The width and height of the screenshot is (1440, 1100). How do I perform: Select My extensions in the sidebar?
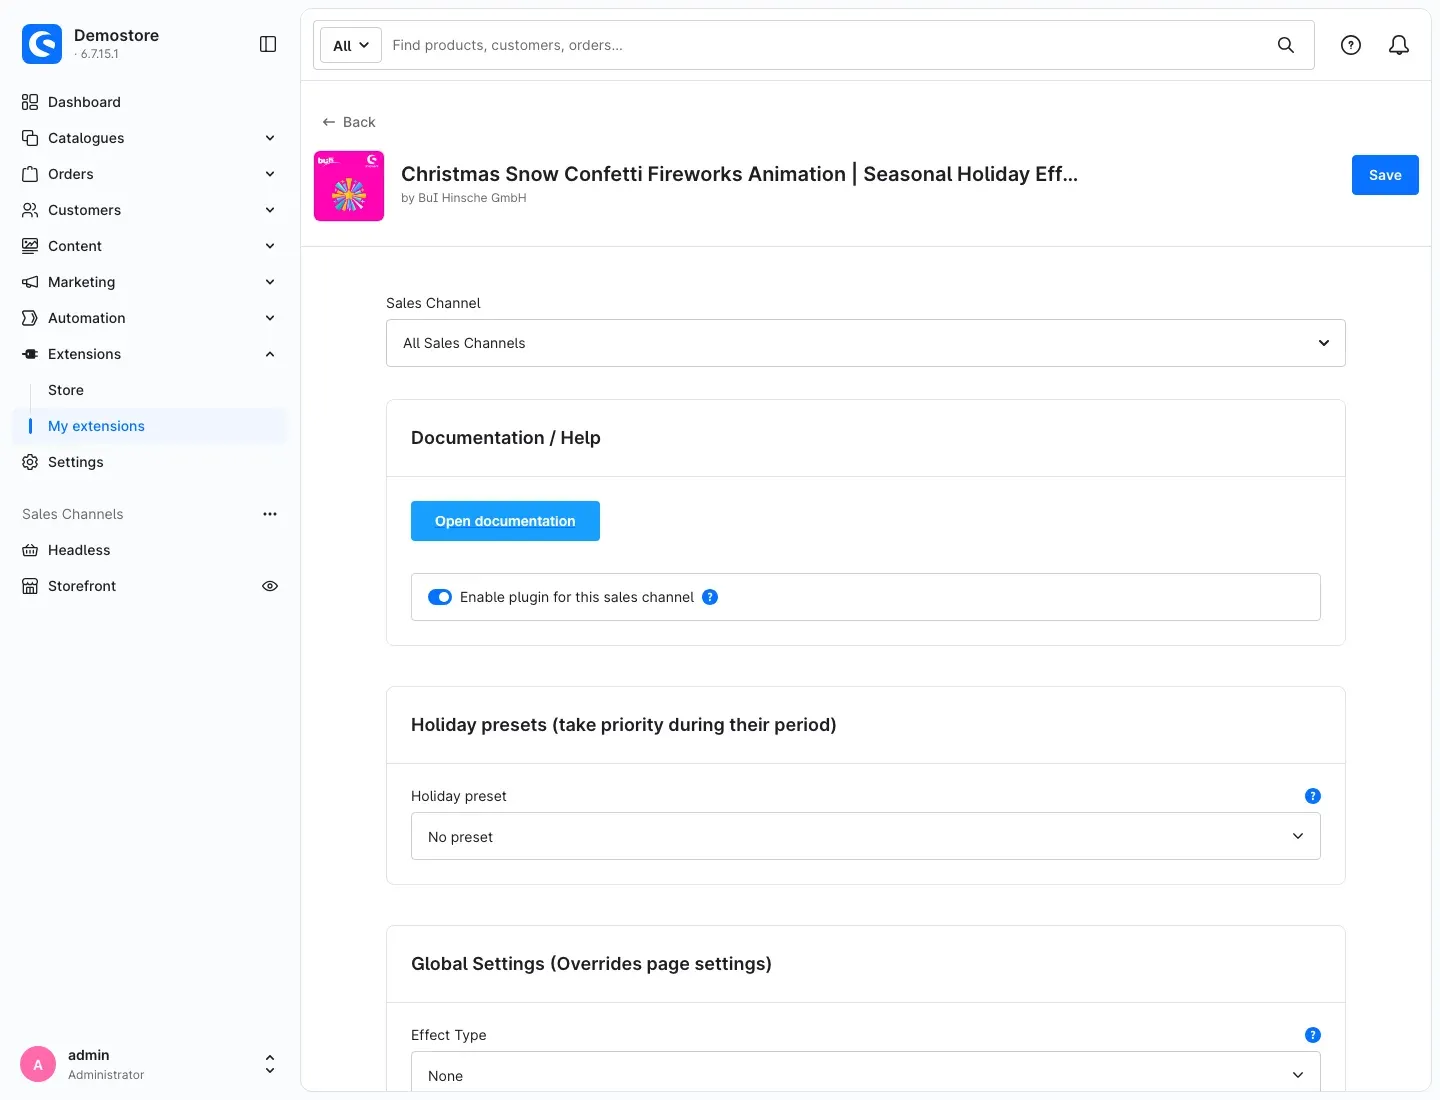click(x=150, y=426)
